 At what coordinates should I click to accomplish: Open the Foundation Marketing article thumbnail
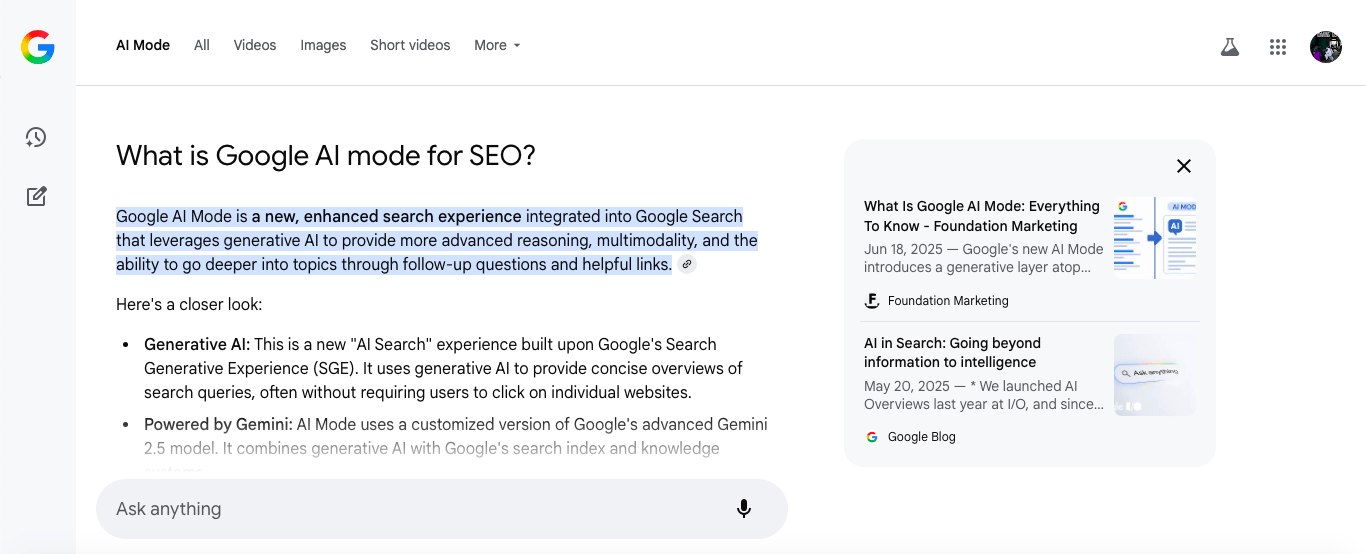[1155, 238]
